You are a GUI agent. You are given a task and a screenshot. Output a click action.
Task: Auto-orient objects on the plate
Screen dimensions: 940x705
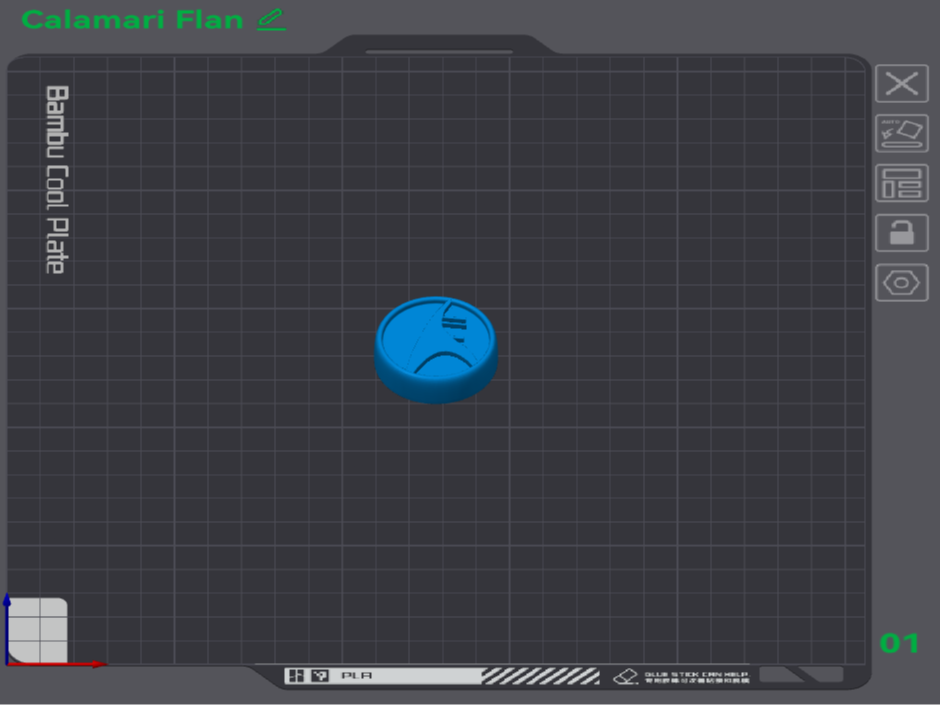(902, 133)
